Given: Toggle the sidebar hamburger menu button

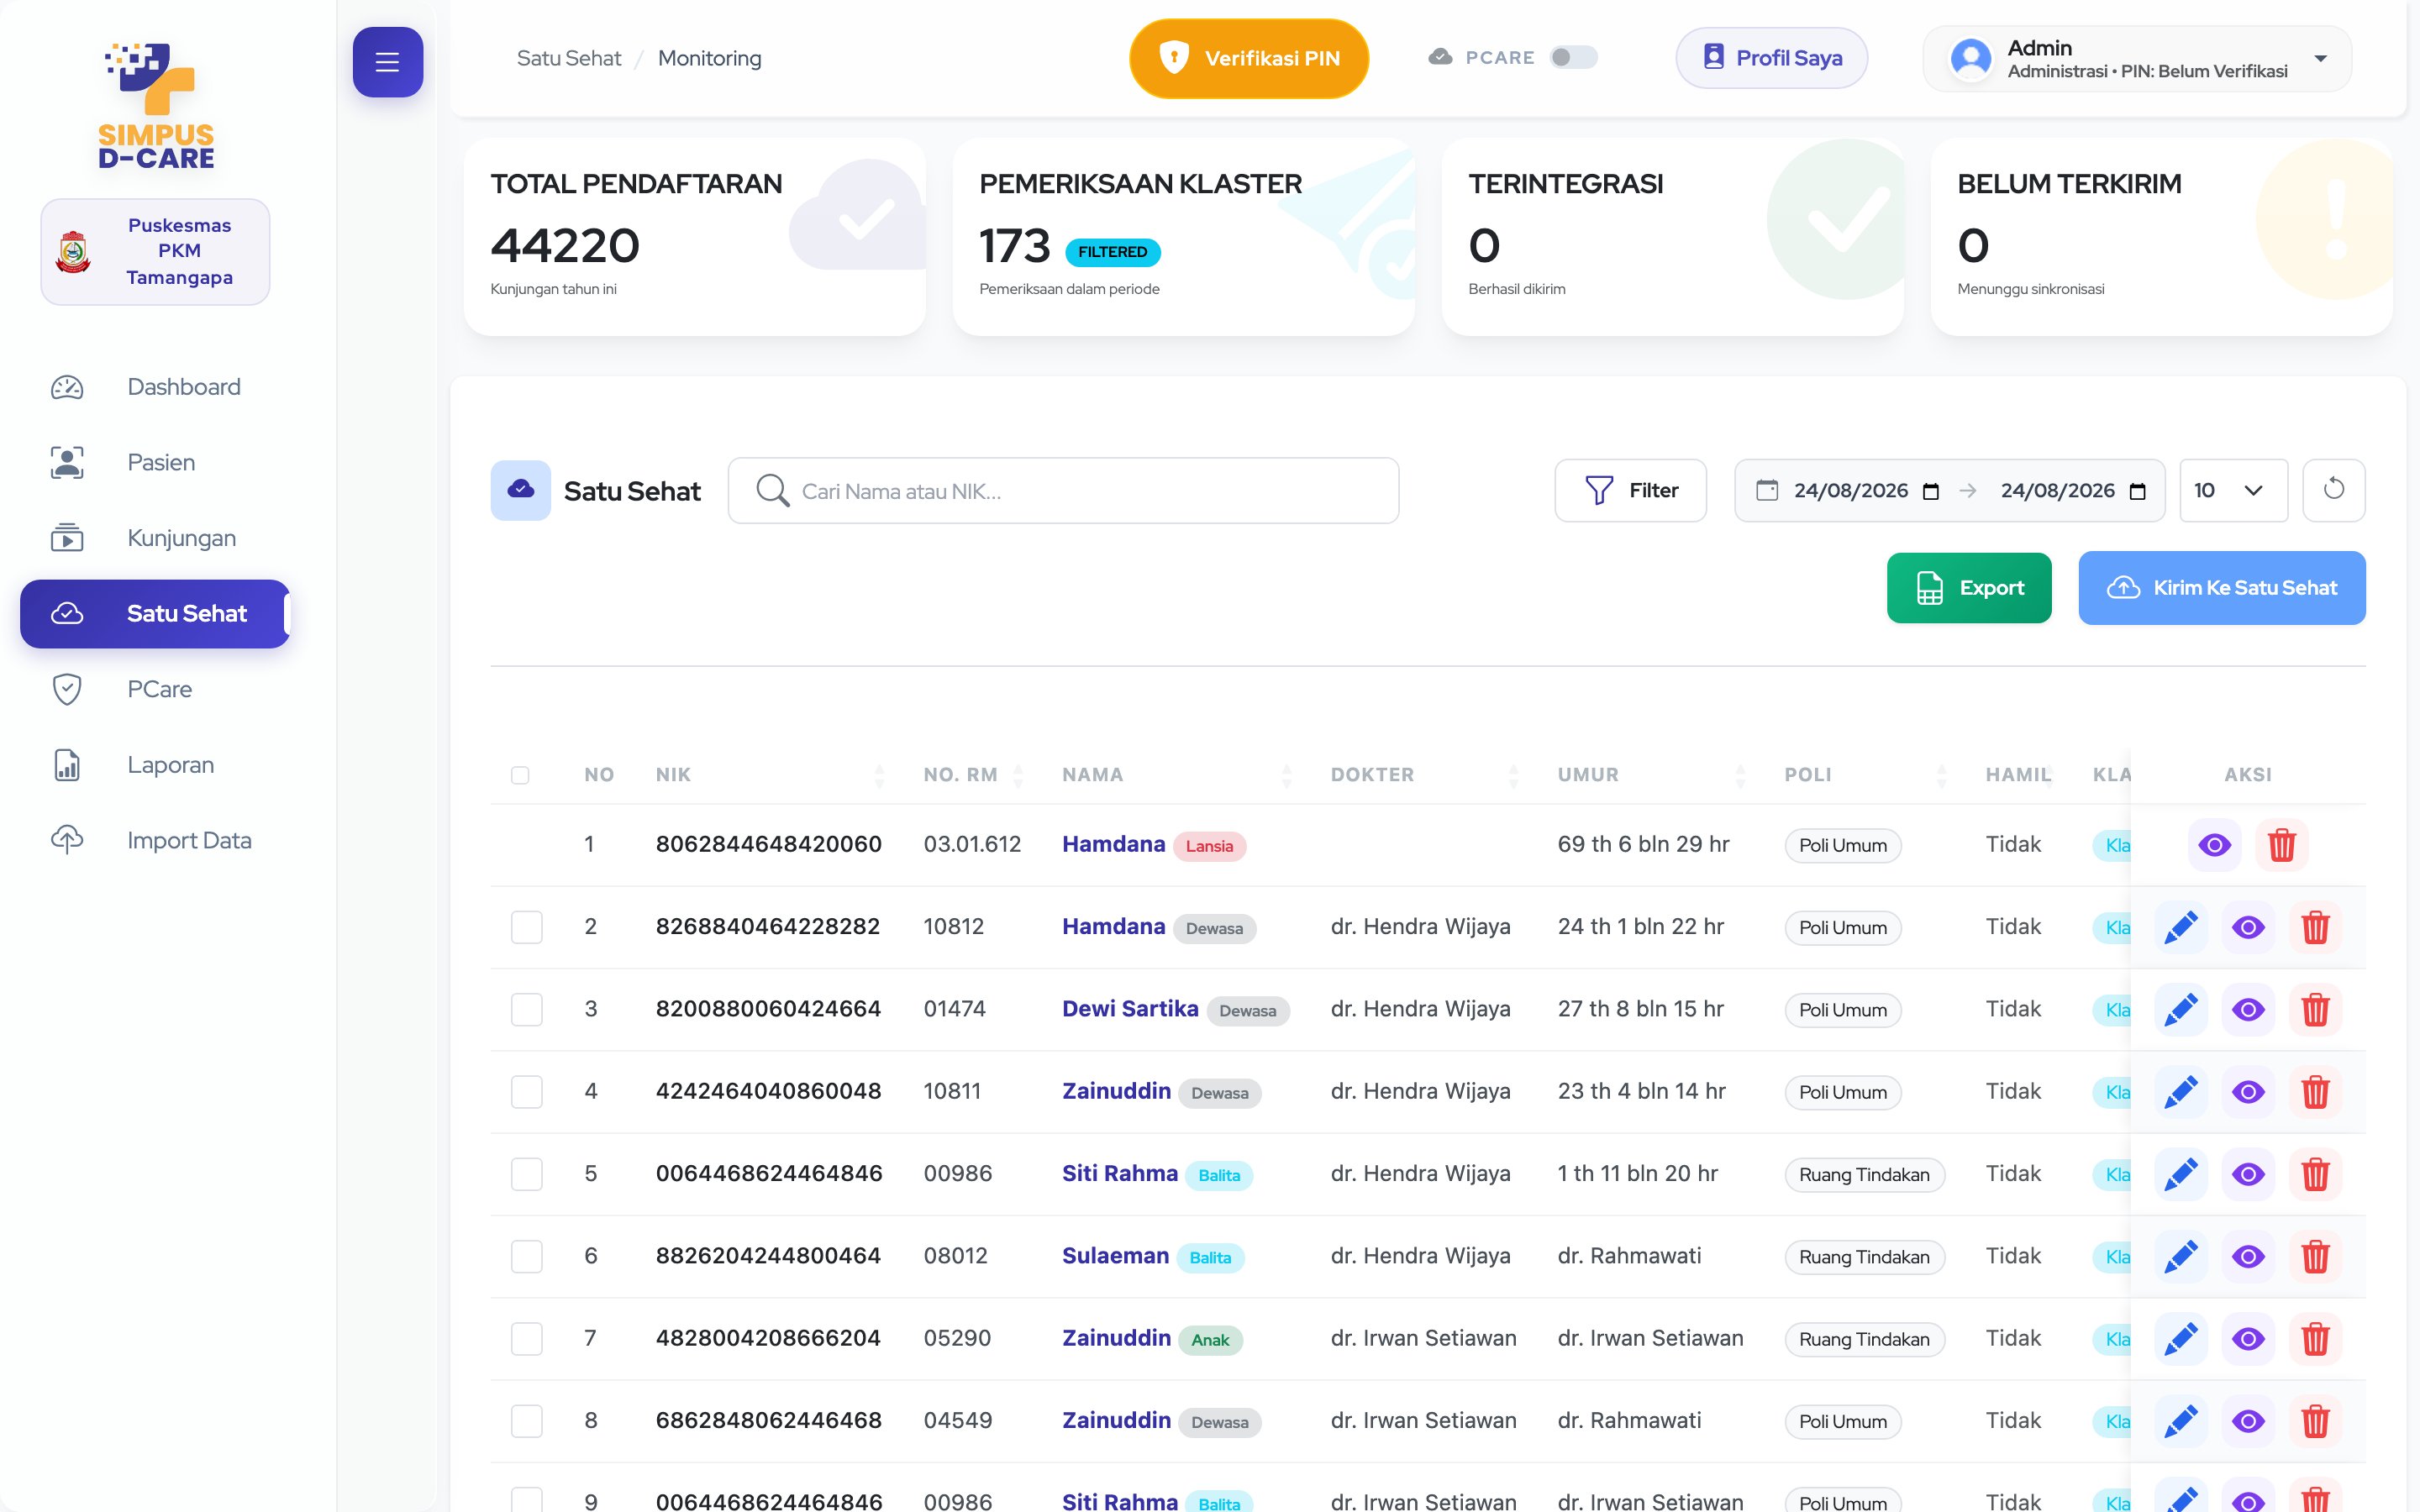Looking at the screenshot, I should (387, 62).
